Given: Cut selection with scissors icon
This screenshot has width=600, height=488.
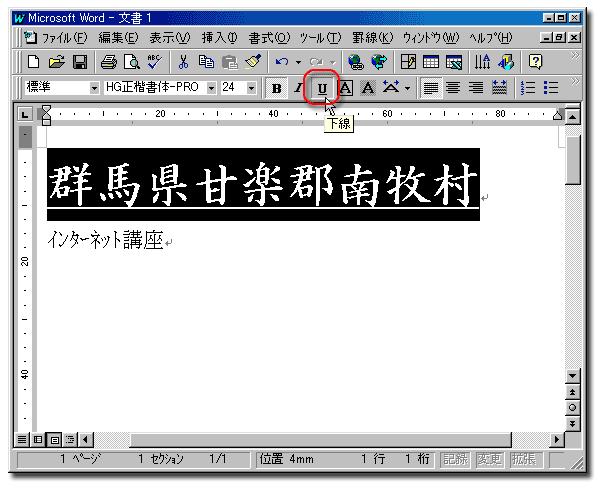Looking at the screenshot, I should pos(184,62).
